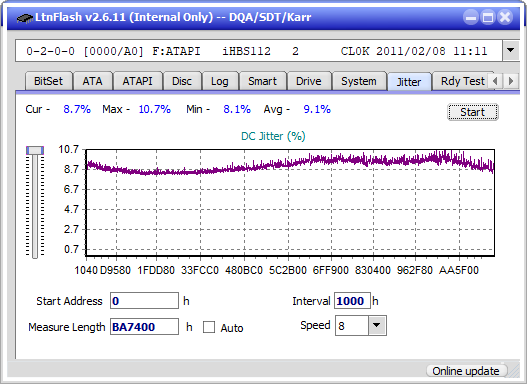The width and height of the screenshot is (527, 384).
Task: Open the Speed dropdown list
Action: [x=377, y=325]
